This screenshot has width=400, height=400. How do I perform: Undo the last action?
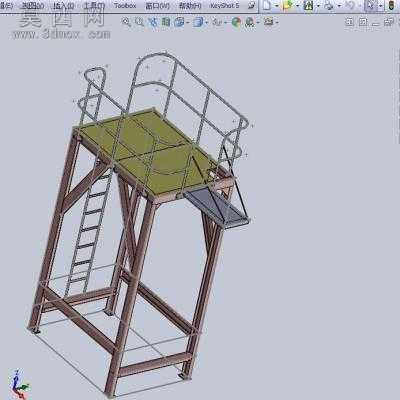[x=350, y=5]
